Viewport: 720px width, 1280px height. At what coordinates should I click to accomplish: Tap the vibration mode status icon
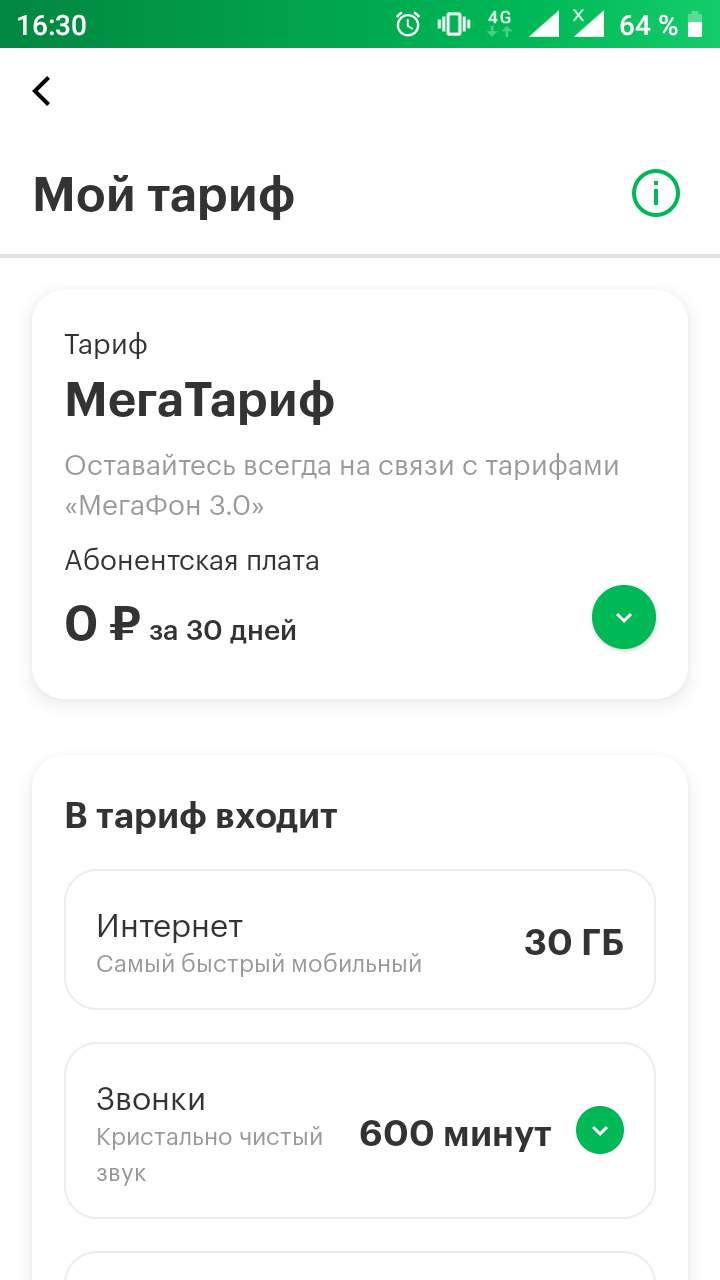coord(454,24)
